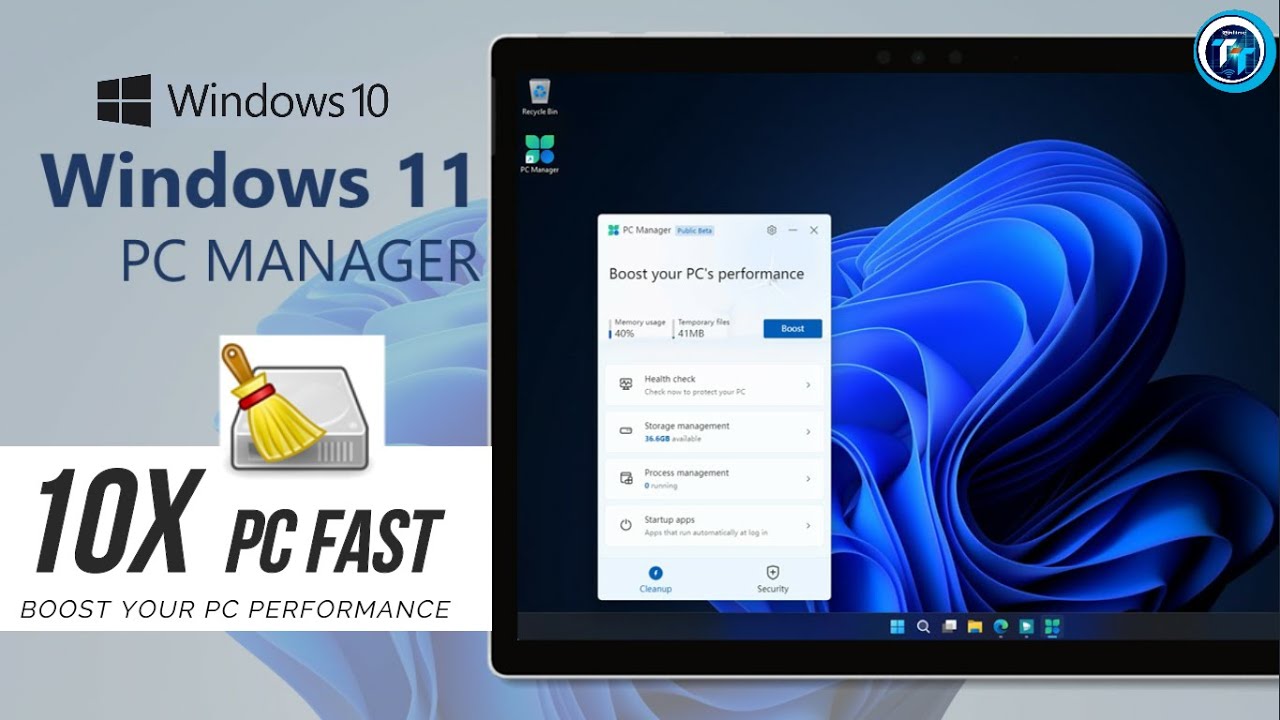This screenshot has height=720, width=1280.
Task: Click the Startup apps power icon
Action: pos(626,525)
